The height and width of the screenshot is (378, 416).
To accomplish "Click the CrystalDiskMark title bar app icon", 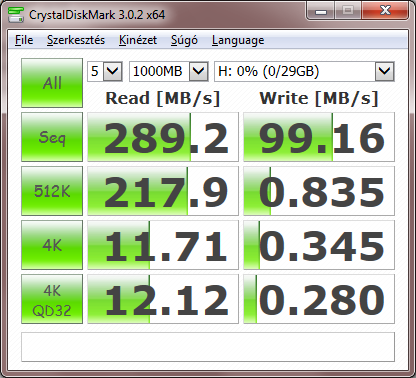I will (15, 15).
